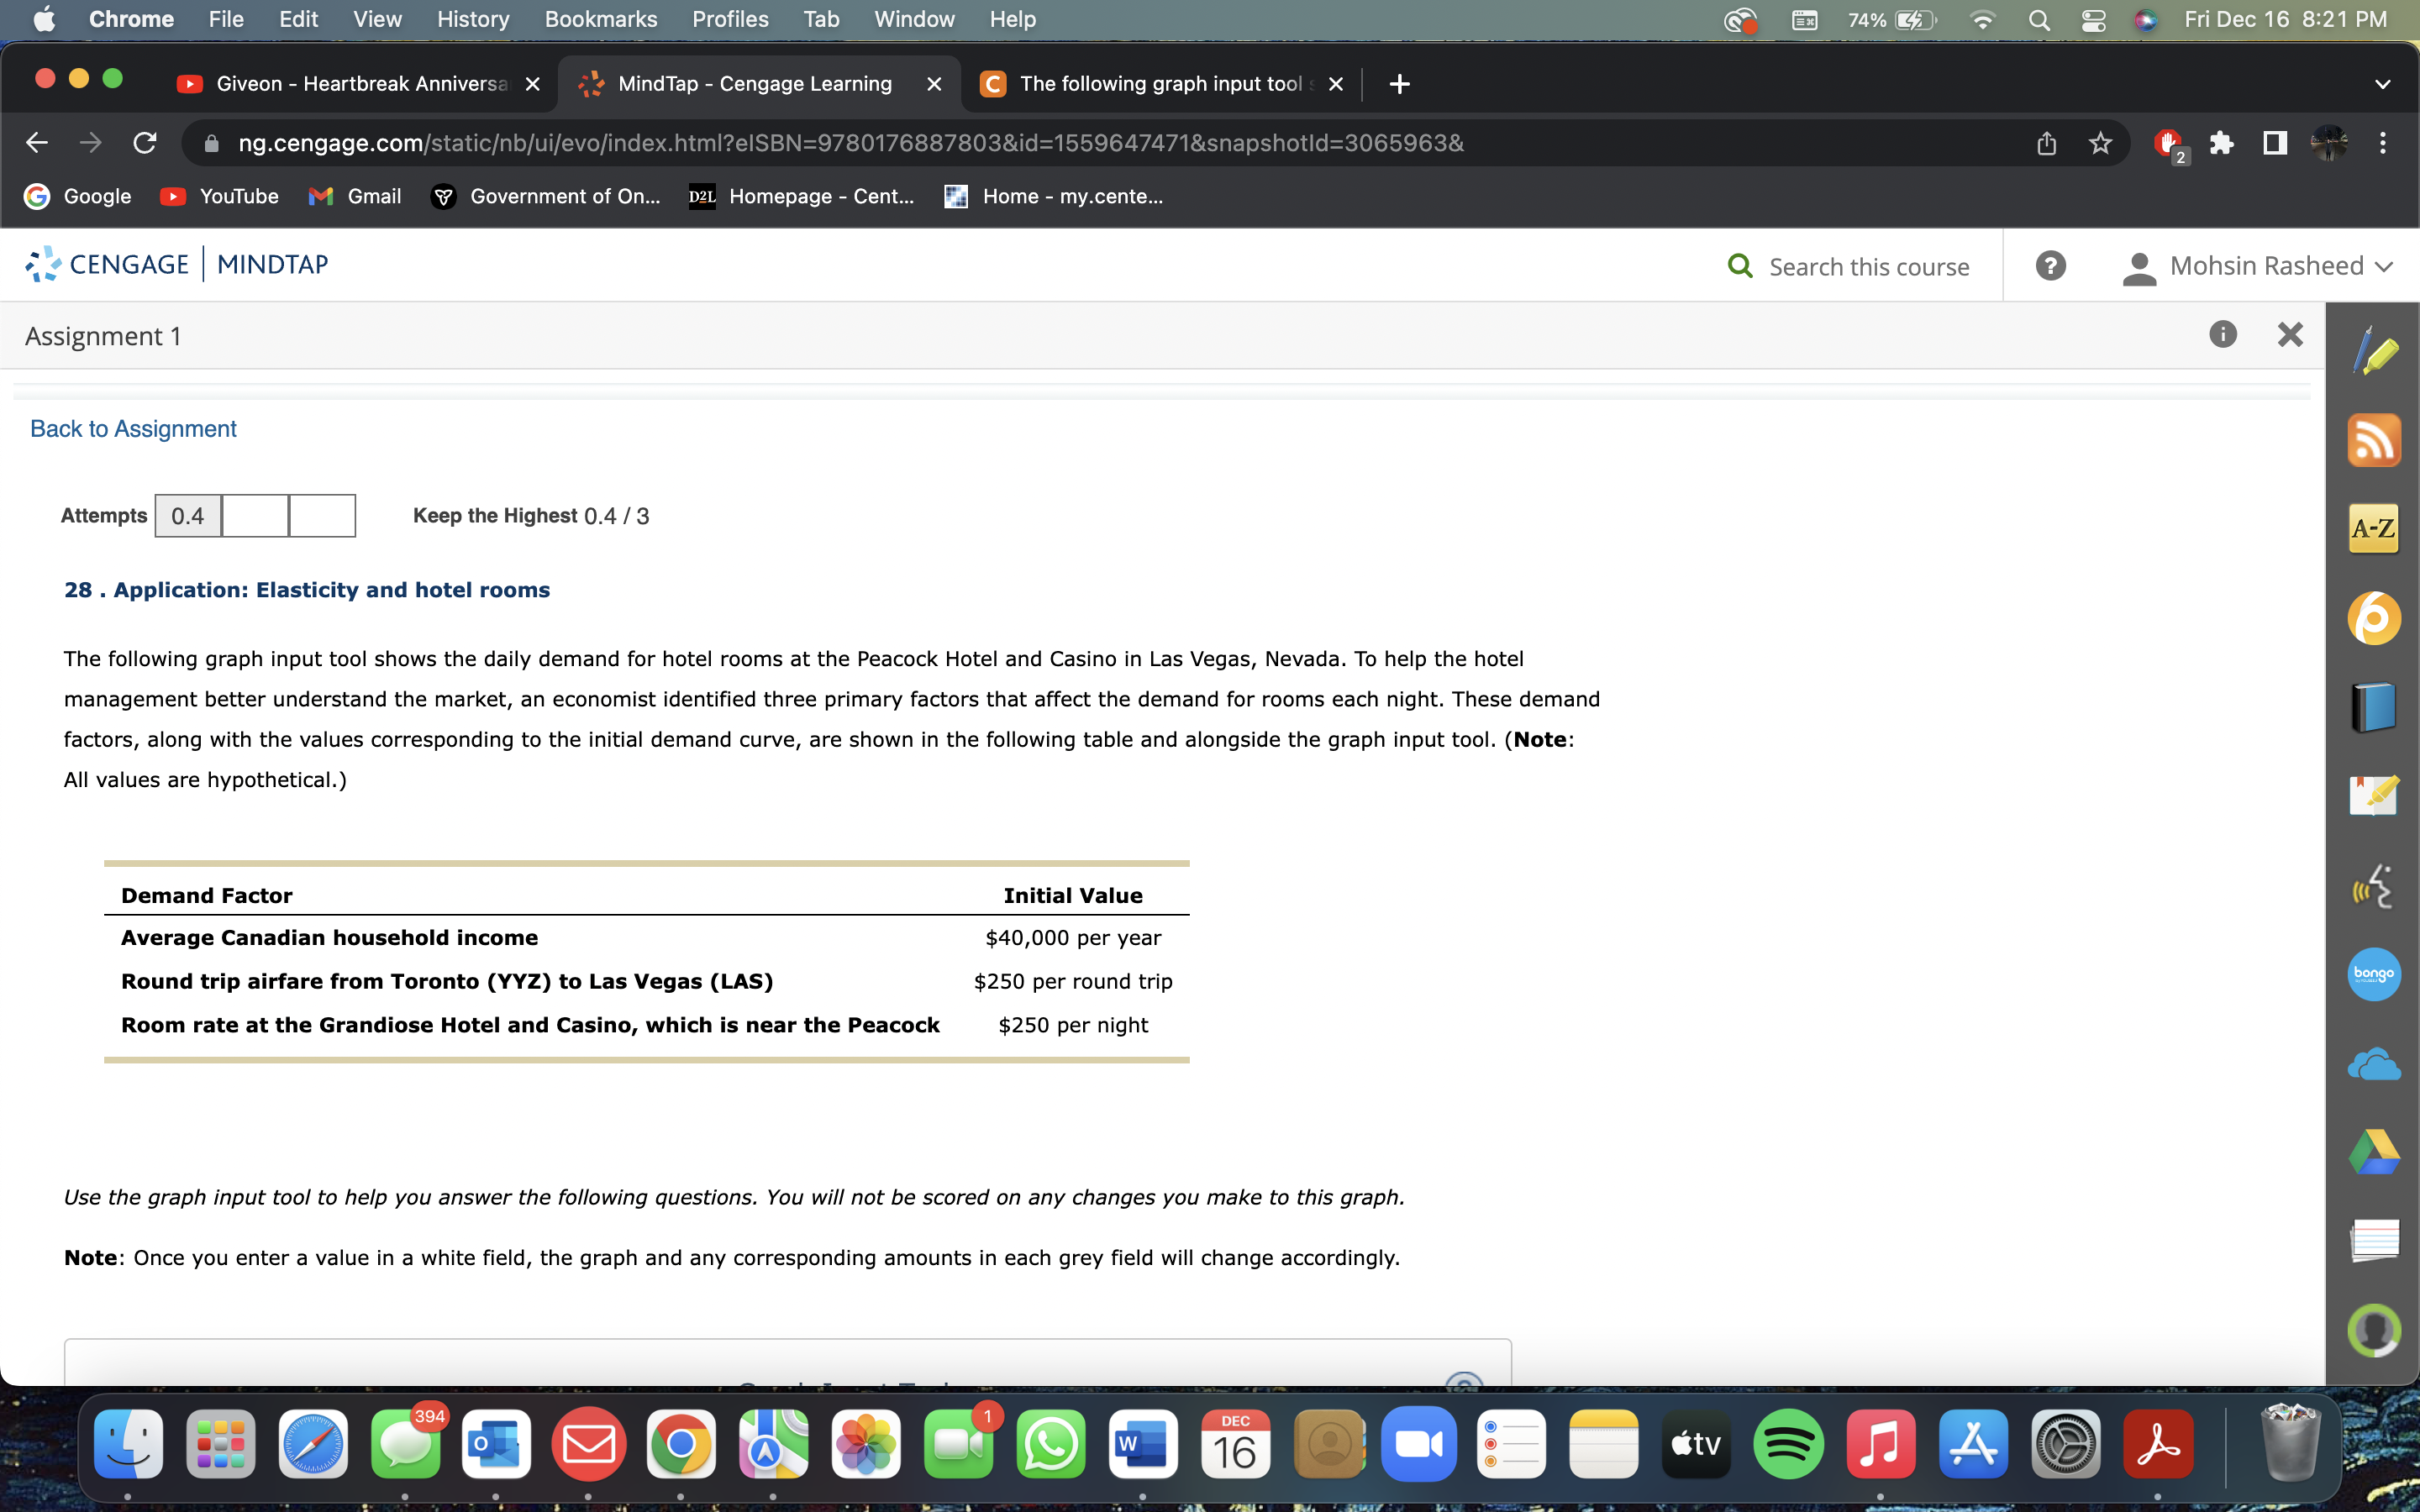Open the OneDrive cloud tool
This screenshot has height=1512, width=2420.
pos(2375,1063)
